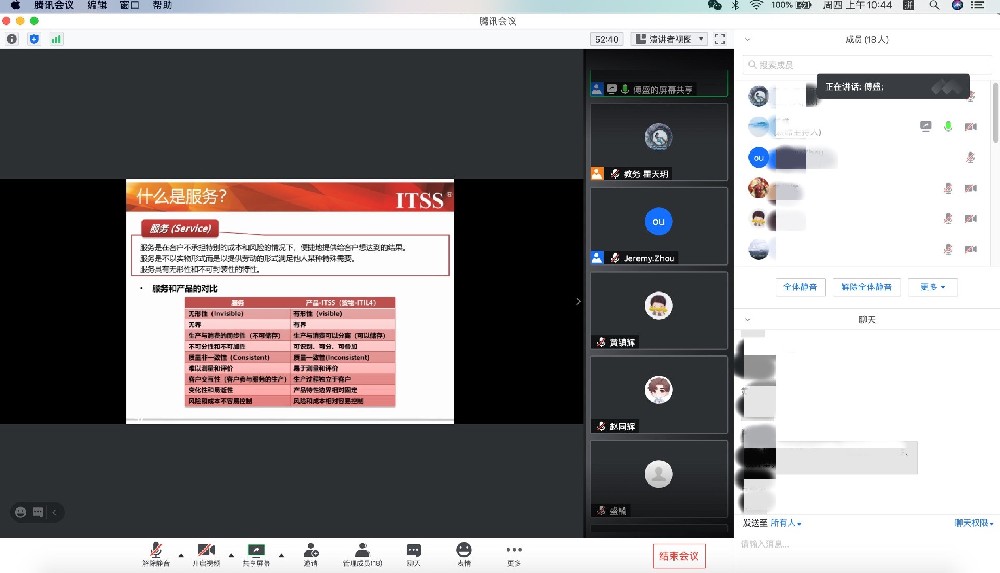Toggle the host's green microphone icon
The width and height of the screenshot is (1000, 573).
point(948,126)
